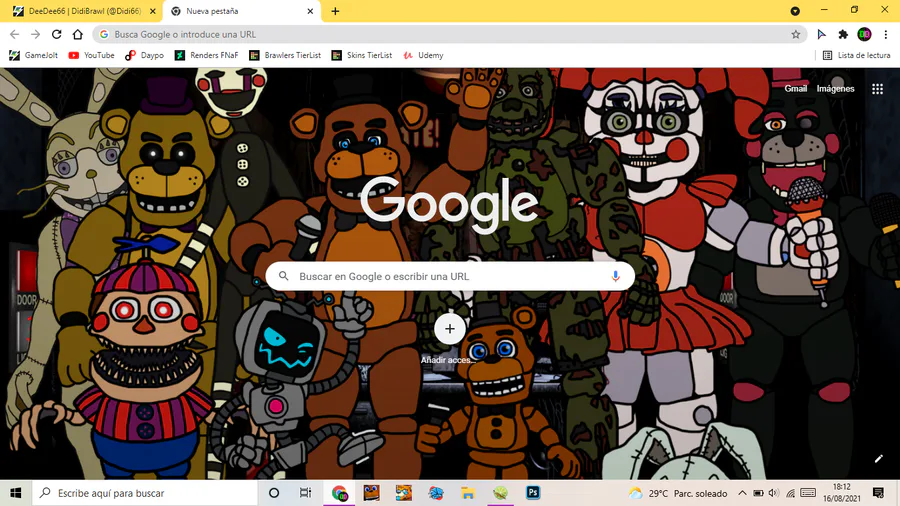Close the Nueva pestaña tab
Image resolution: width=900 pixels, height=506 pixels.
point(310,11)
